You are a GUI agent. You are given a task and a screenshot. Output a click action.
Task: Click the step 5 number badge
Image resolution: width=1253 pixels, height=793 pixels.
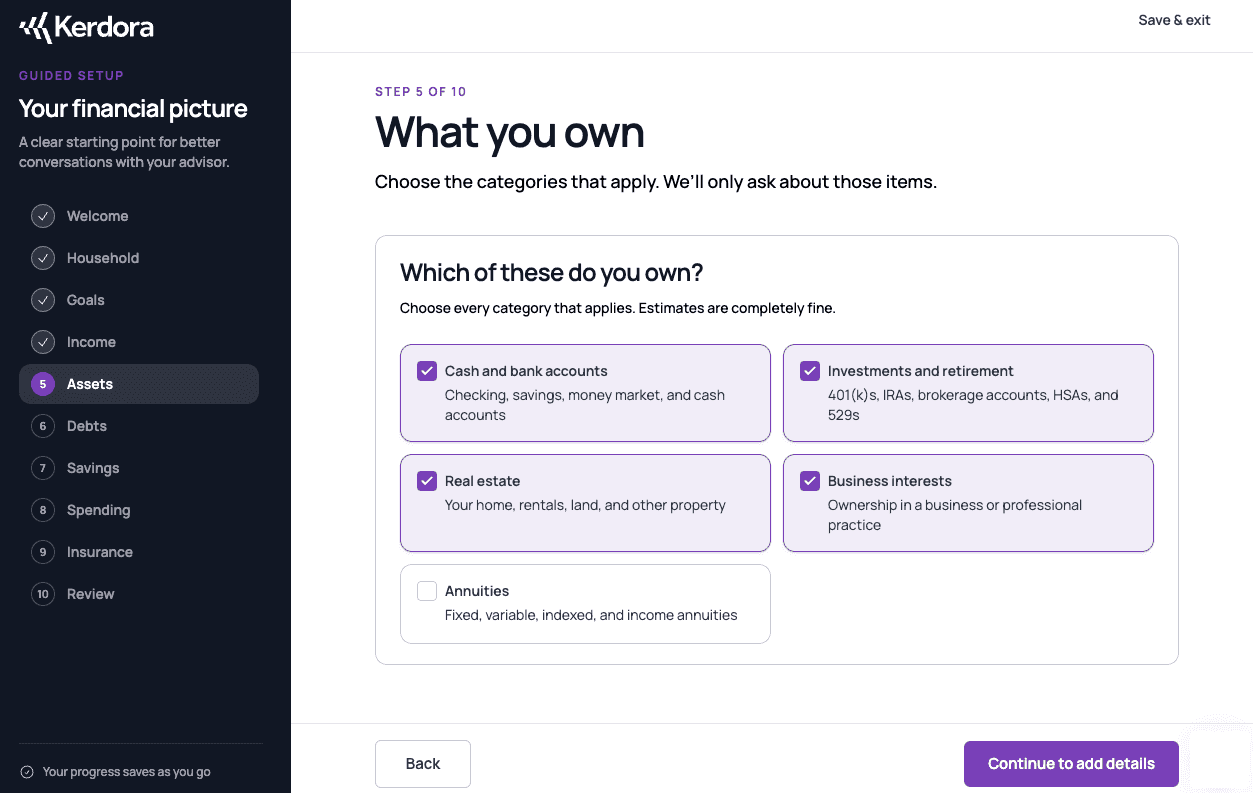click(42, 384)
